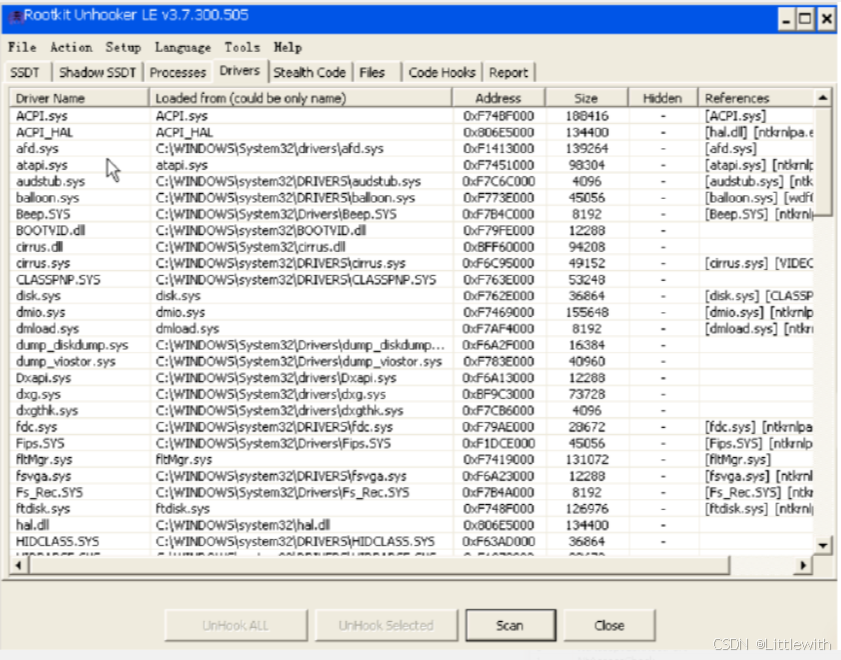This screenshot has height=660, width=841.
Task: Select the dump_diskdump.sys driver row
Action: point(411,345)
